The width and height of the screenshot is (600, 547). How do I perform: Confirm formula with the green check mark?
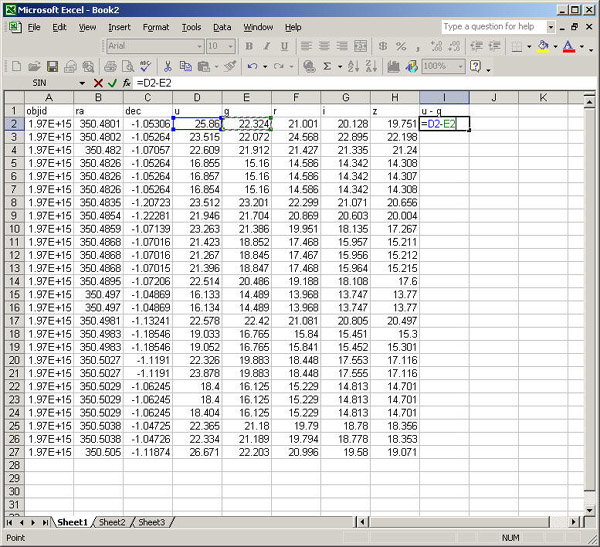(x=112, y=83)
